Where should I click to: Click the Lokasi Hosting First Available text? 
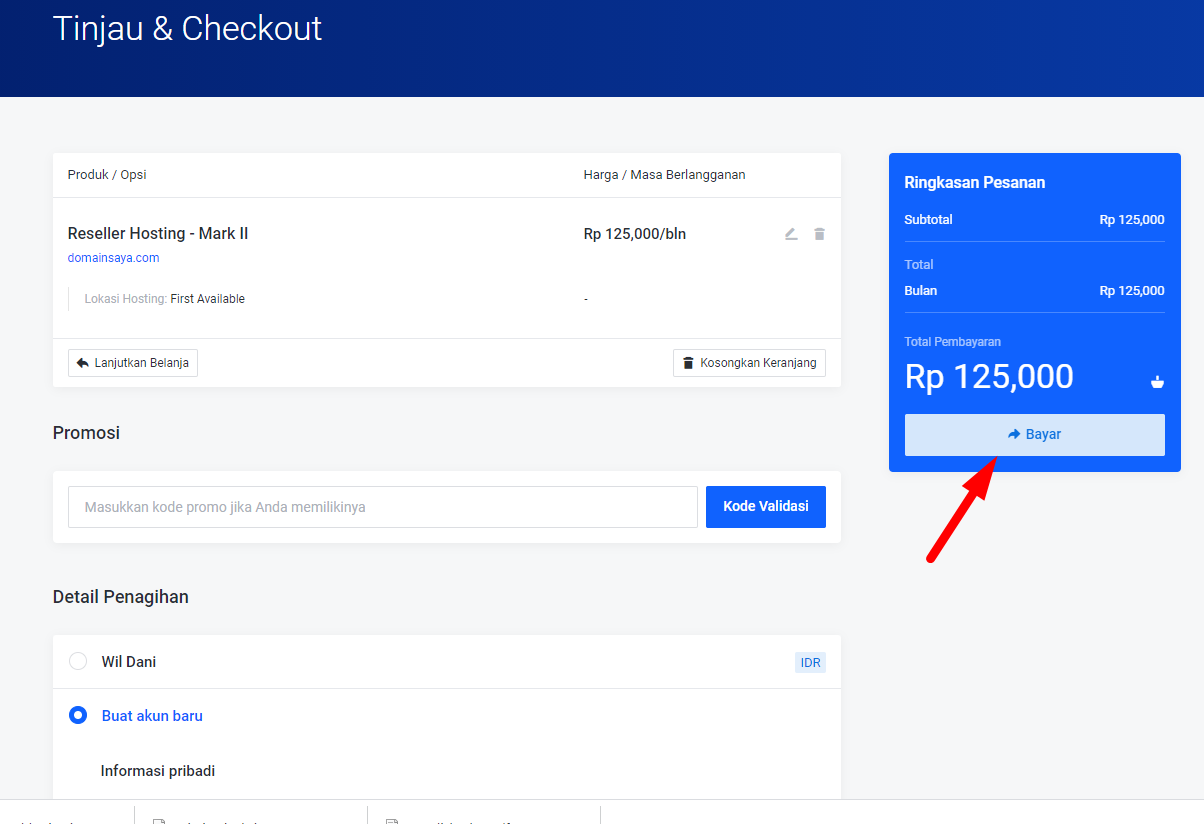(x=165, y=299)
